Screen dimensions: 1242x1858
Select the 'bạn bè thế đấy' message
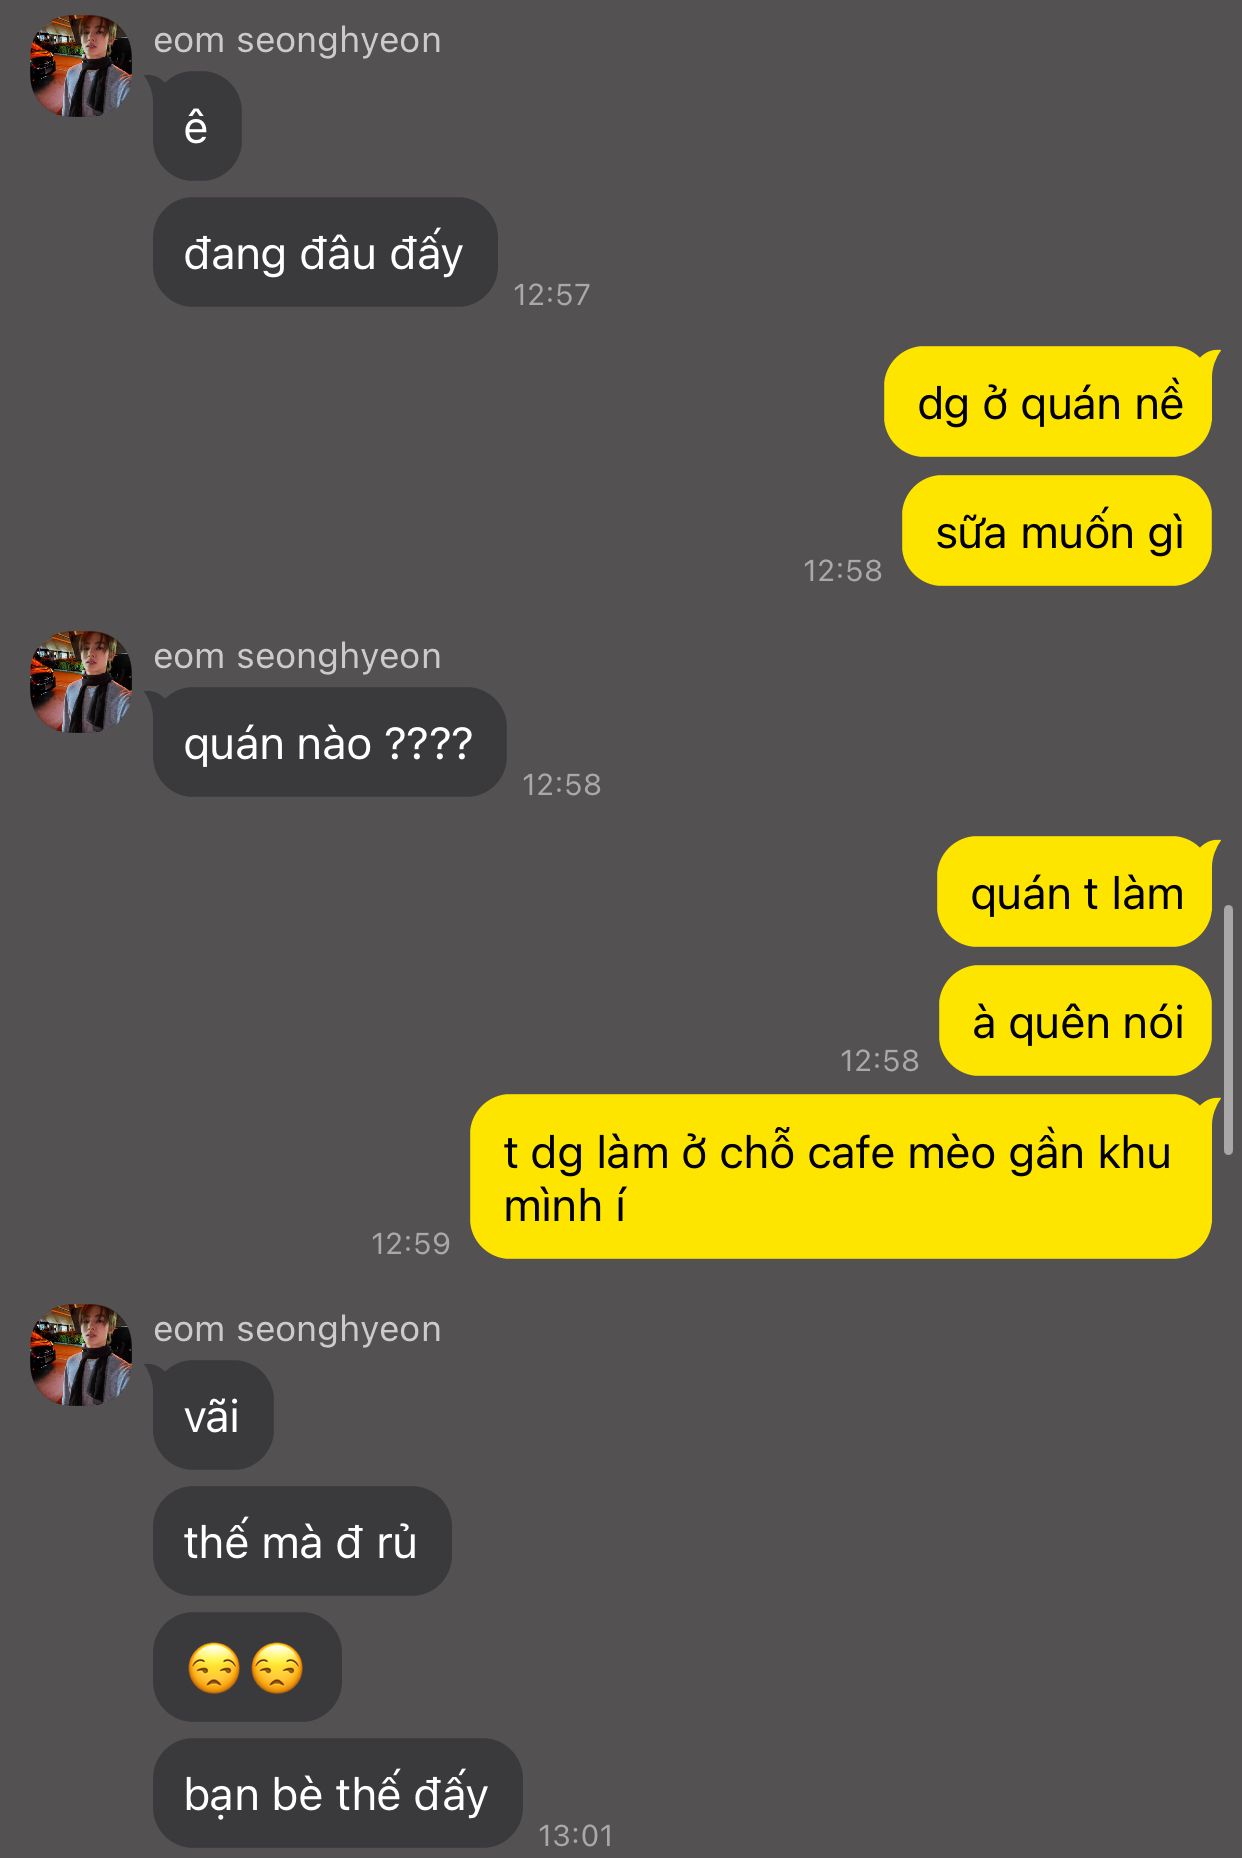click(x=337, y=1793)
